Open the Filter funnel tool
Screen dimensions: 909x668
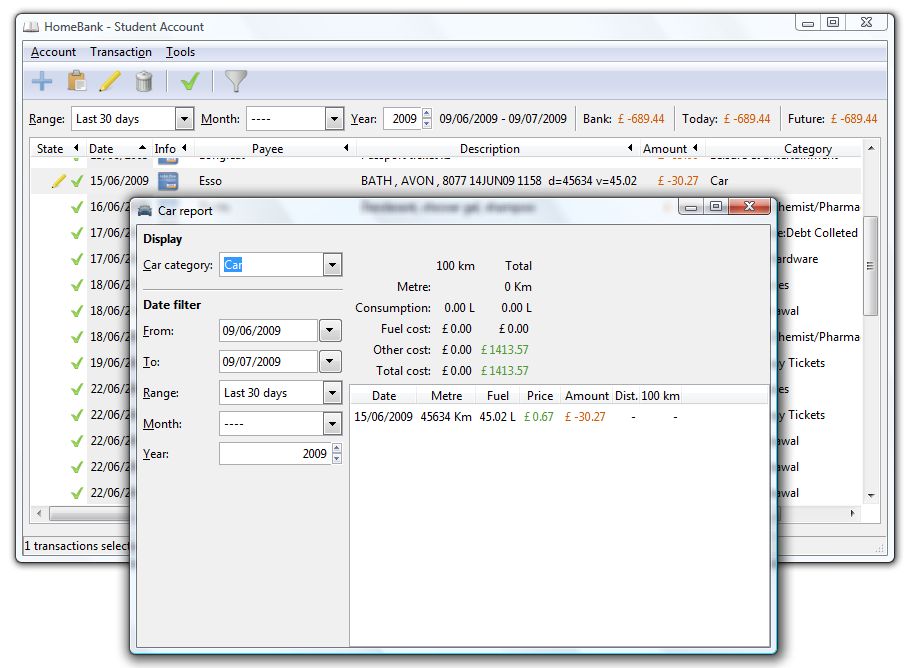coord(235,82)
